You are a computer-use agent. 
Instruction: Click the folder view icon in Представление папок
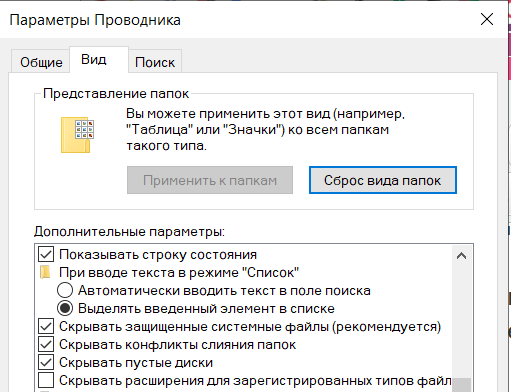click(77, 135)
